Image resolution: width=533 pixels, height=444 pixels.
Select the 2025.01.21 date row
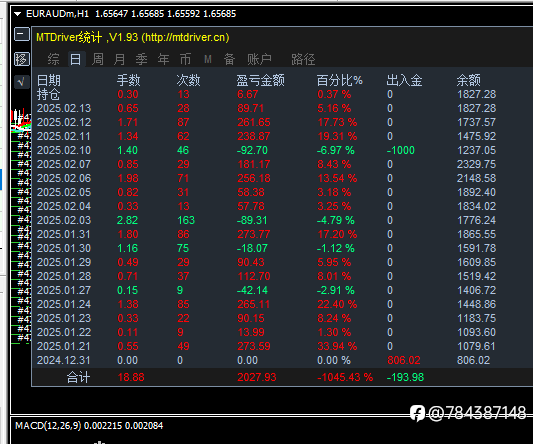click(x=64, y=346)
